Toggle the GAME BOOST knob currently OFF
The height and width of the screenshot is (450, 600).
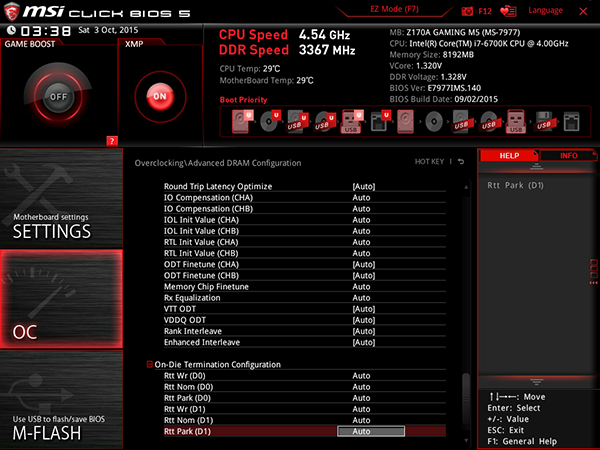(58, 96)
